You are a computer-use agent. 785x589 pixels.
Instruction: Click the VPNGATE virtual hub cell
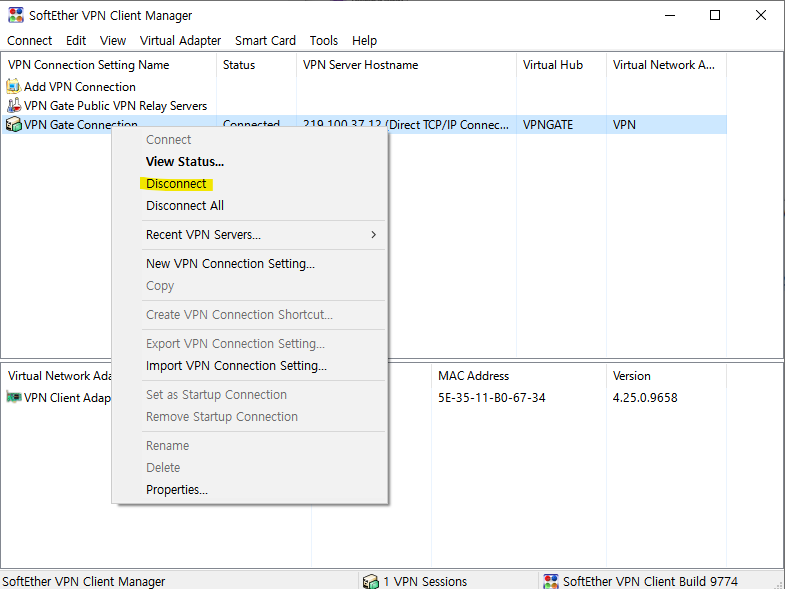(x=548, y=125)
